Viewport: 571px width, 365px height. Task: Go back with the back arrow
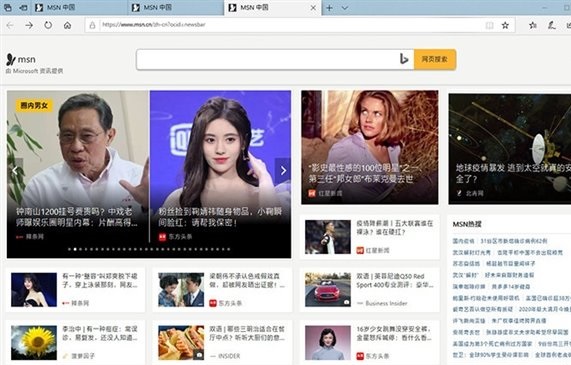[10, 25]
